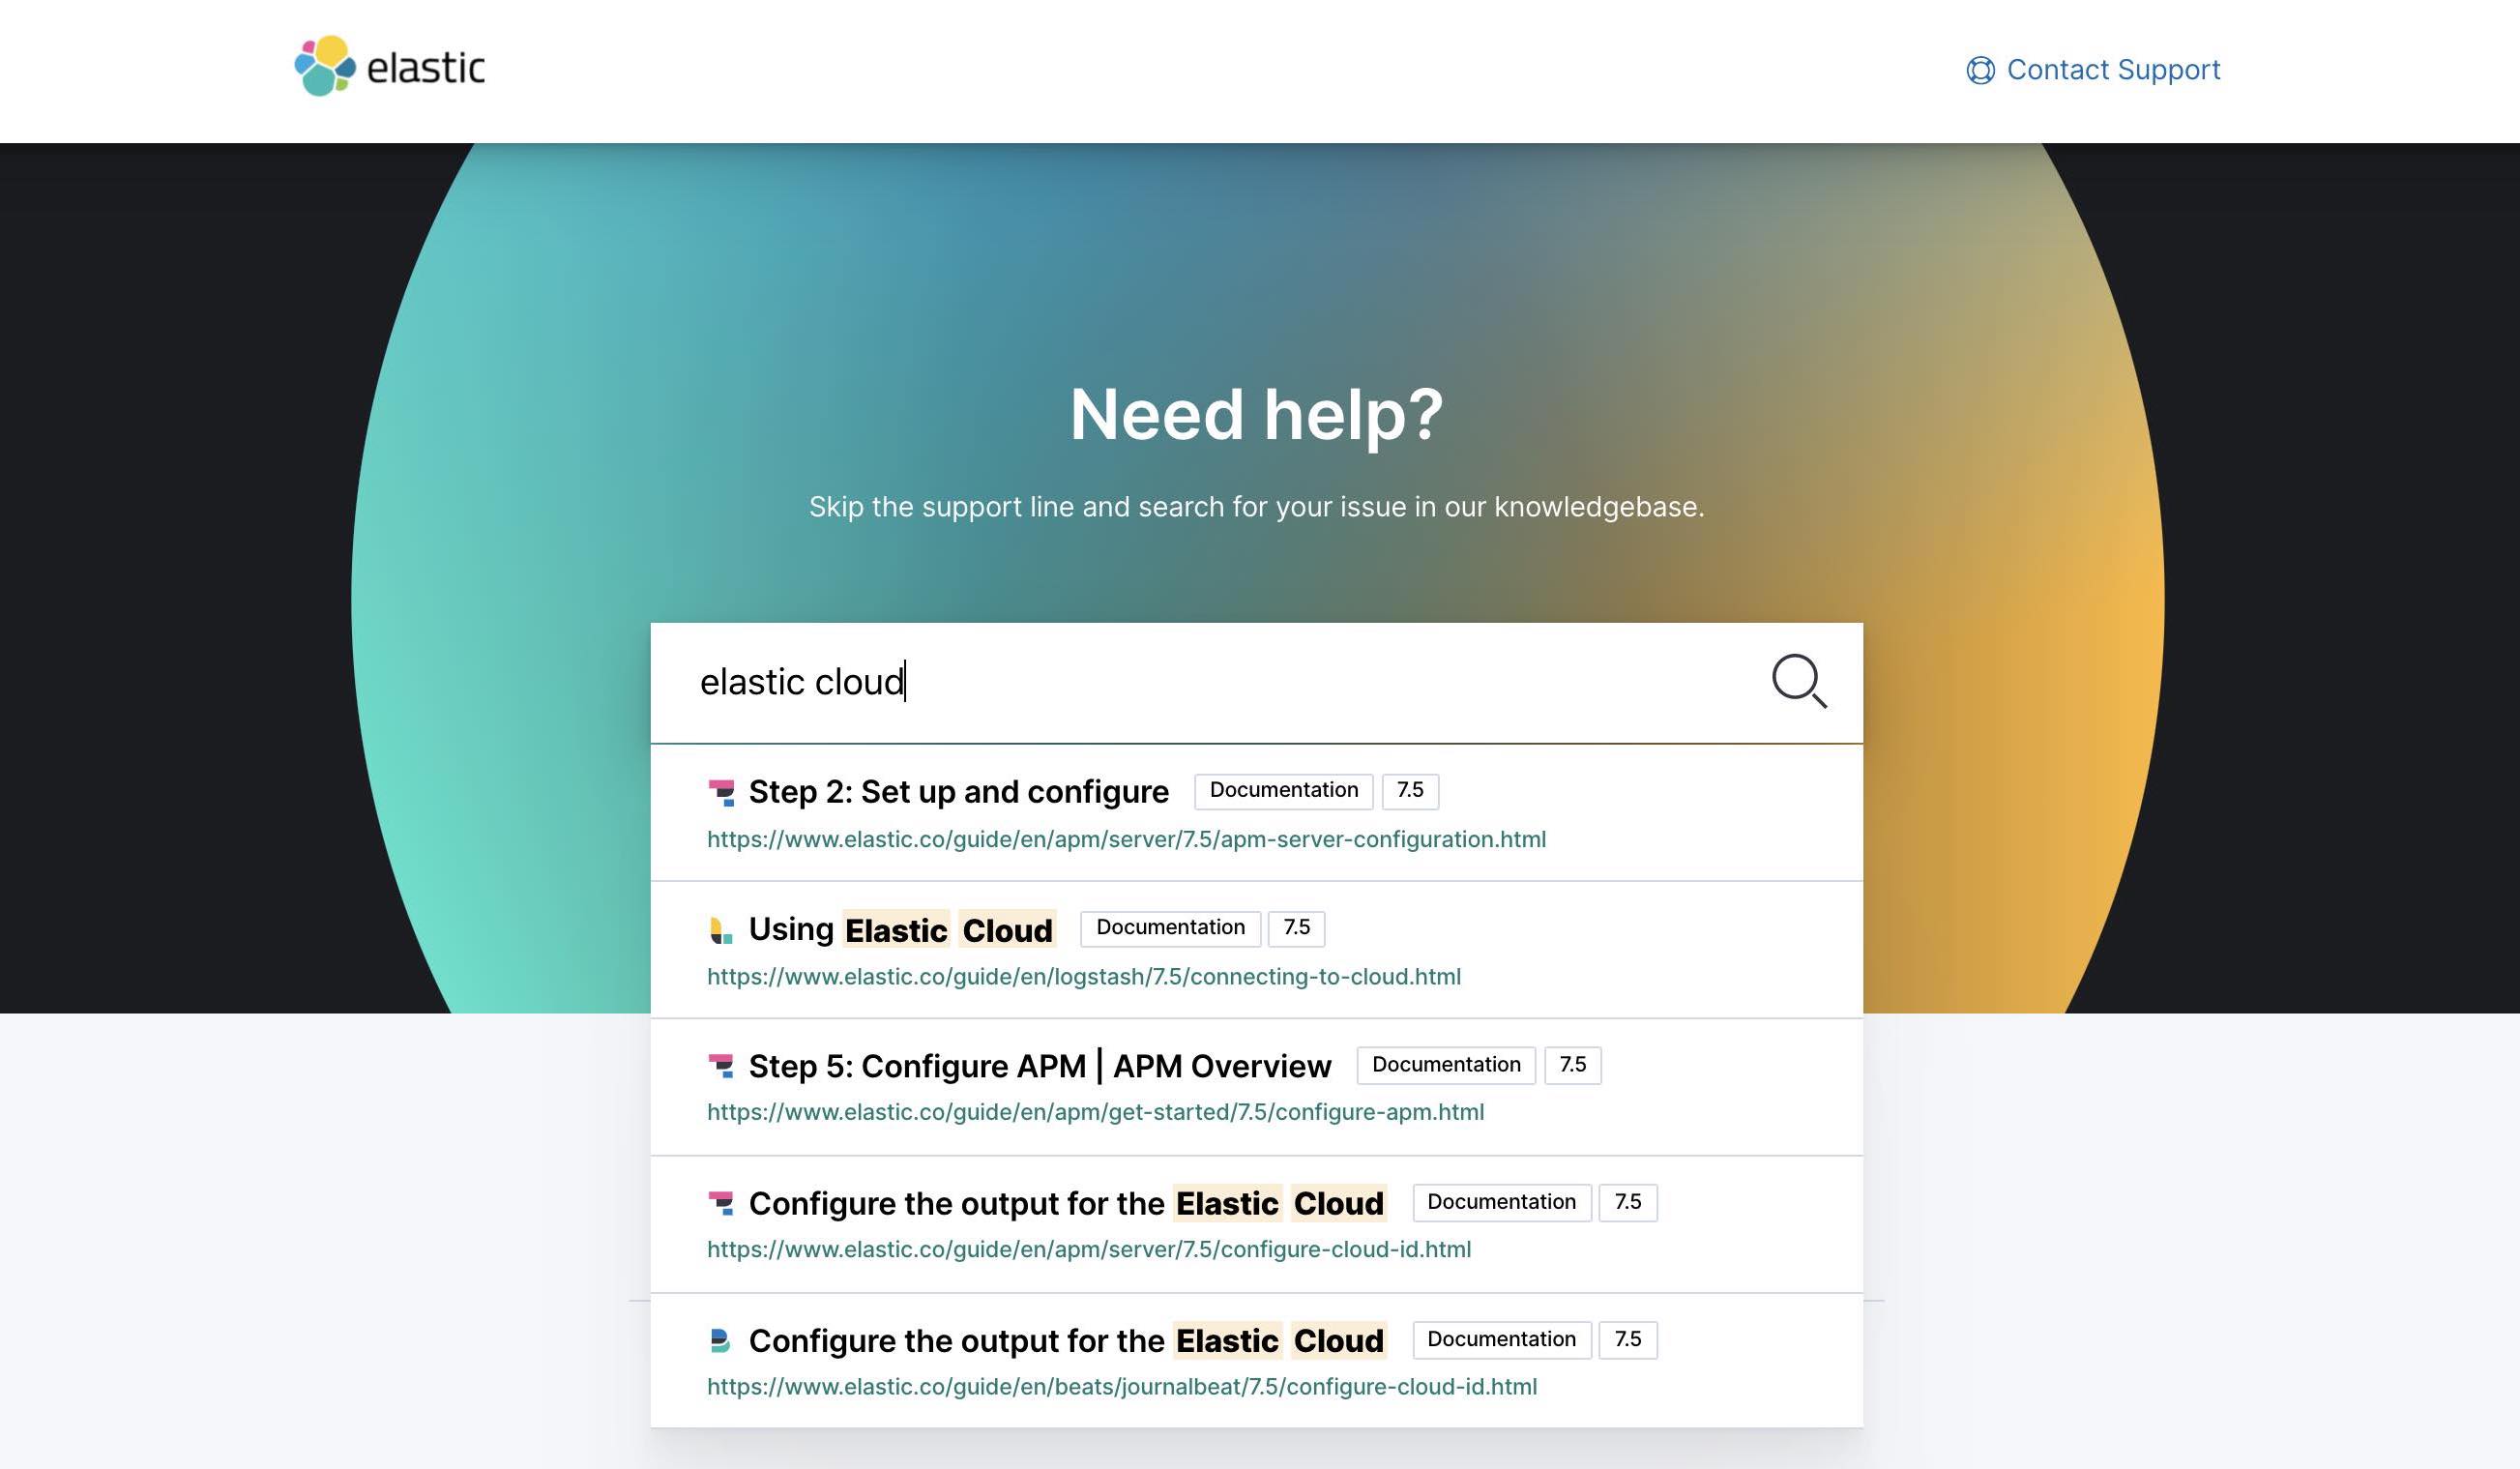Click APM icon next to 'Step 2: Set up and configure'
This screenshot has height=1469, width=2520.
pos(721,792)
